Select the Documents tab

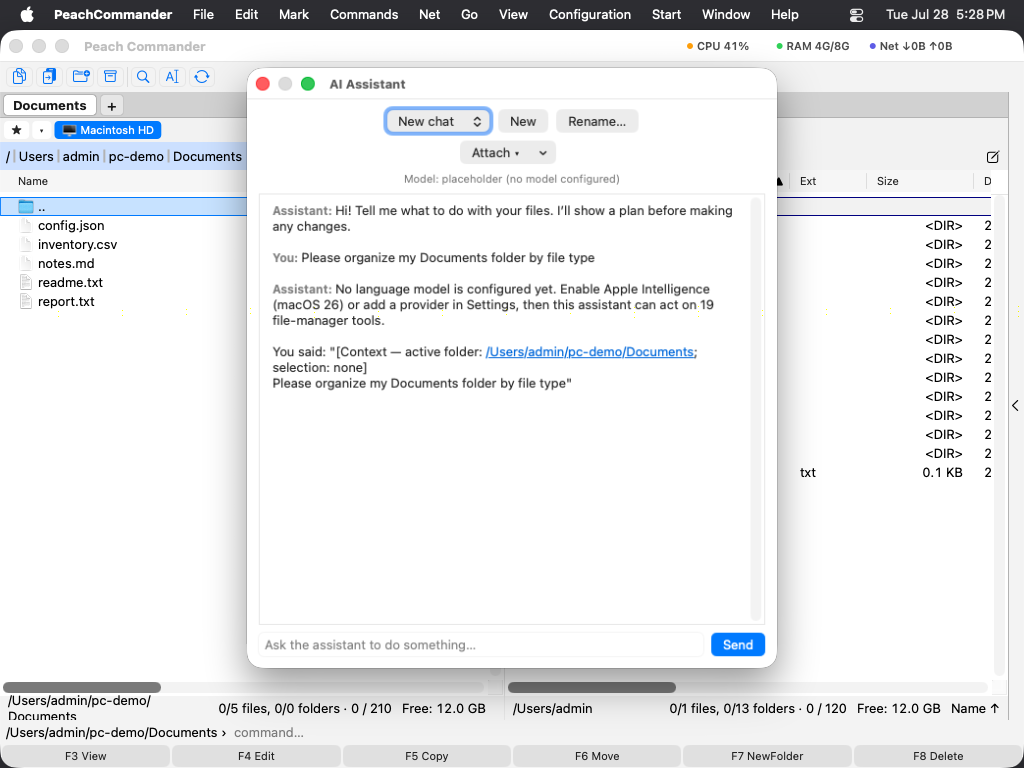click(x=50, y=105)
